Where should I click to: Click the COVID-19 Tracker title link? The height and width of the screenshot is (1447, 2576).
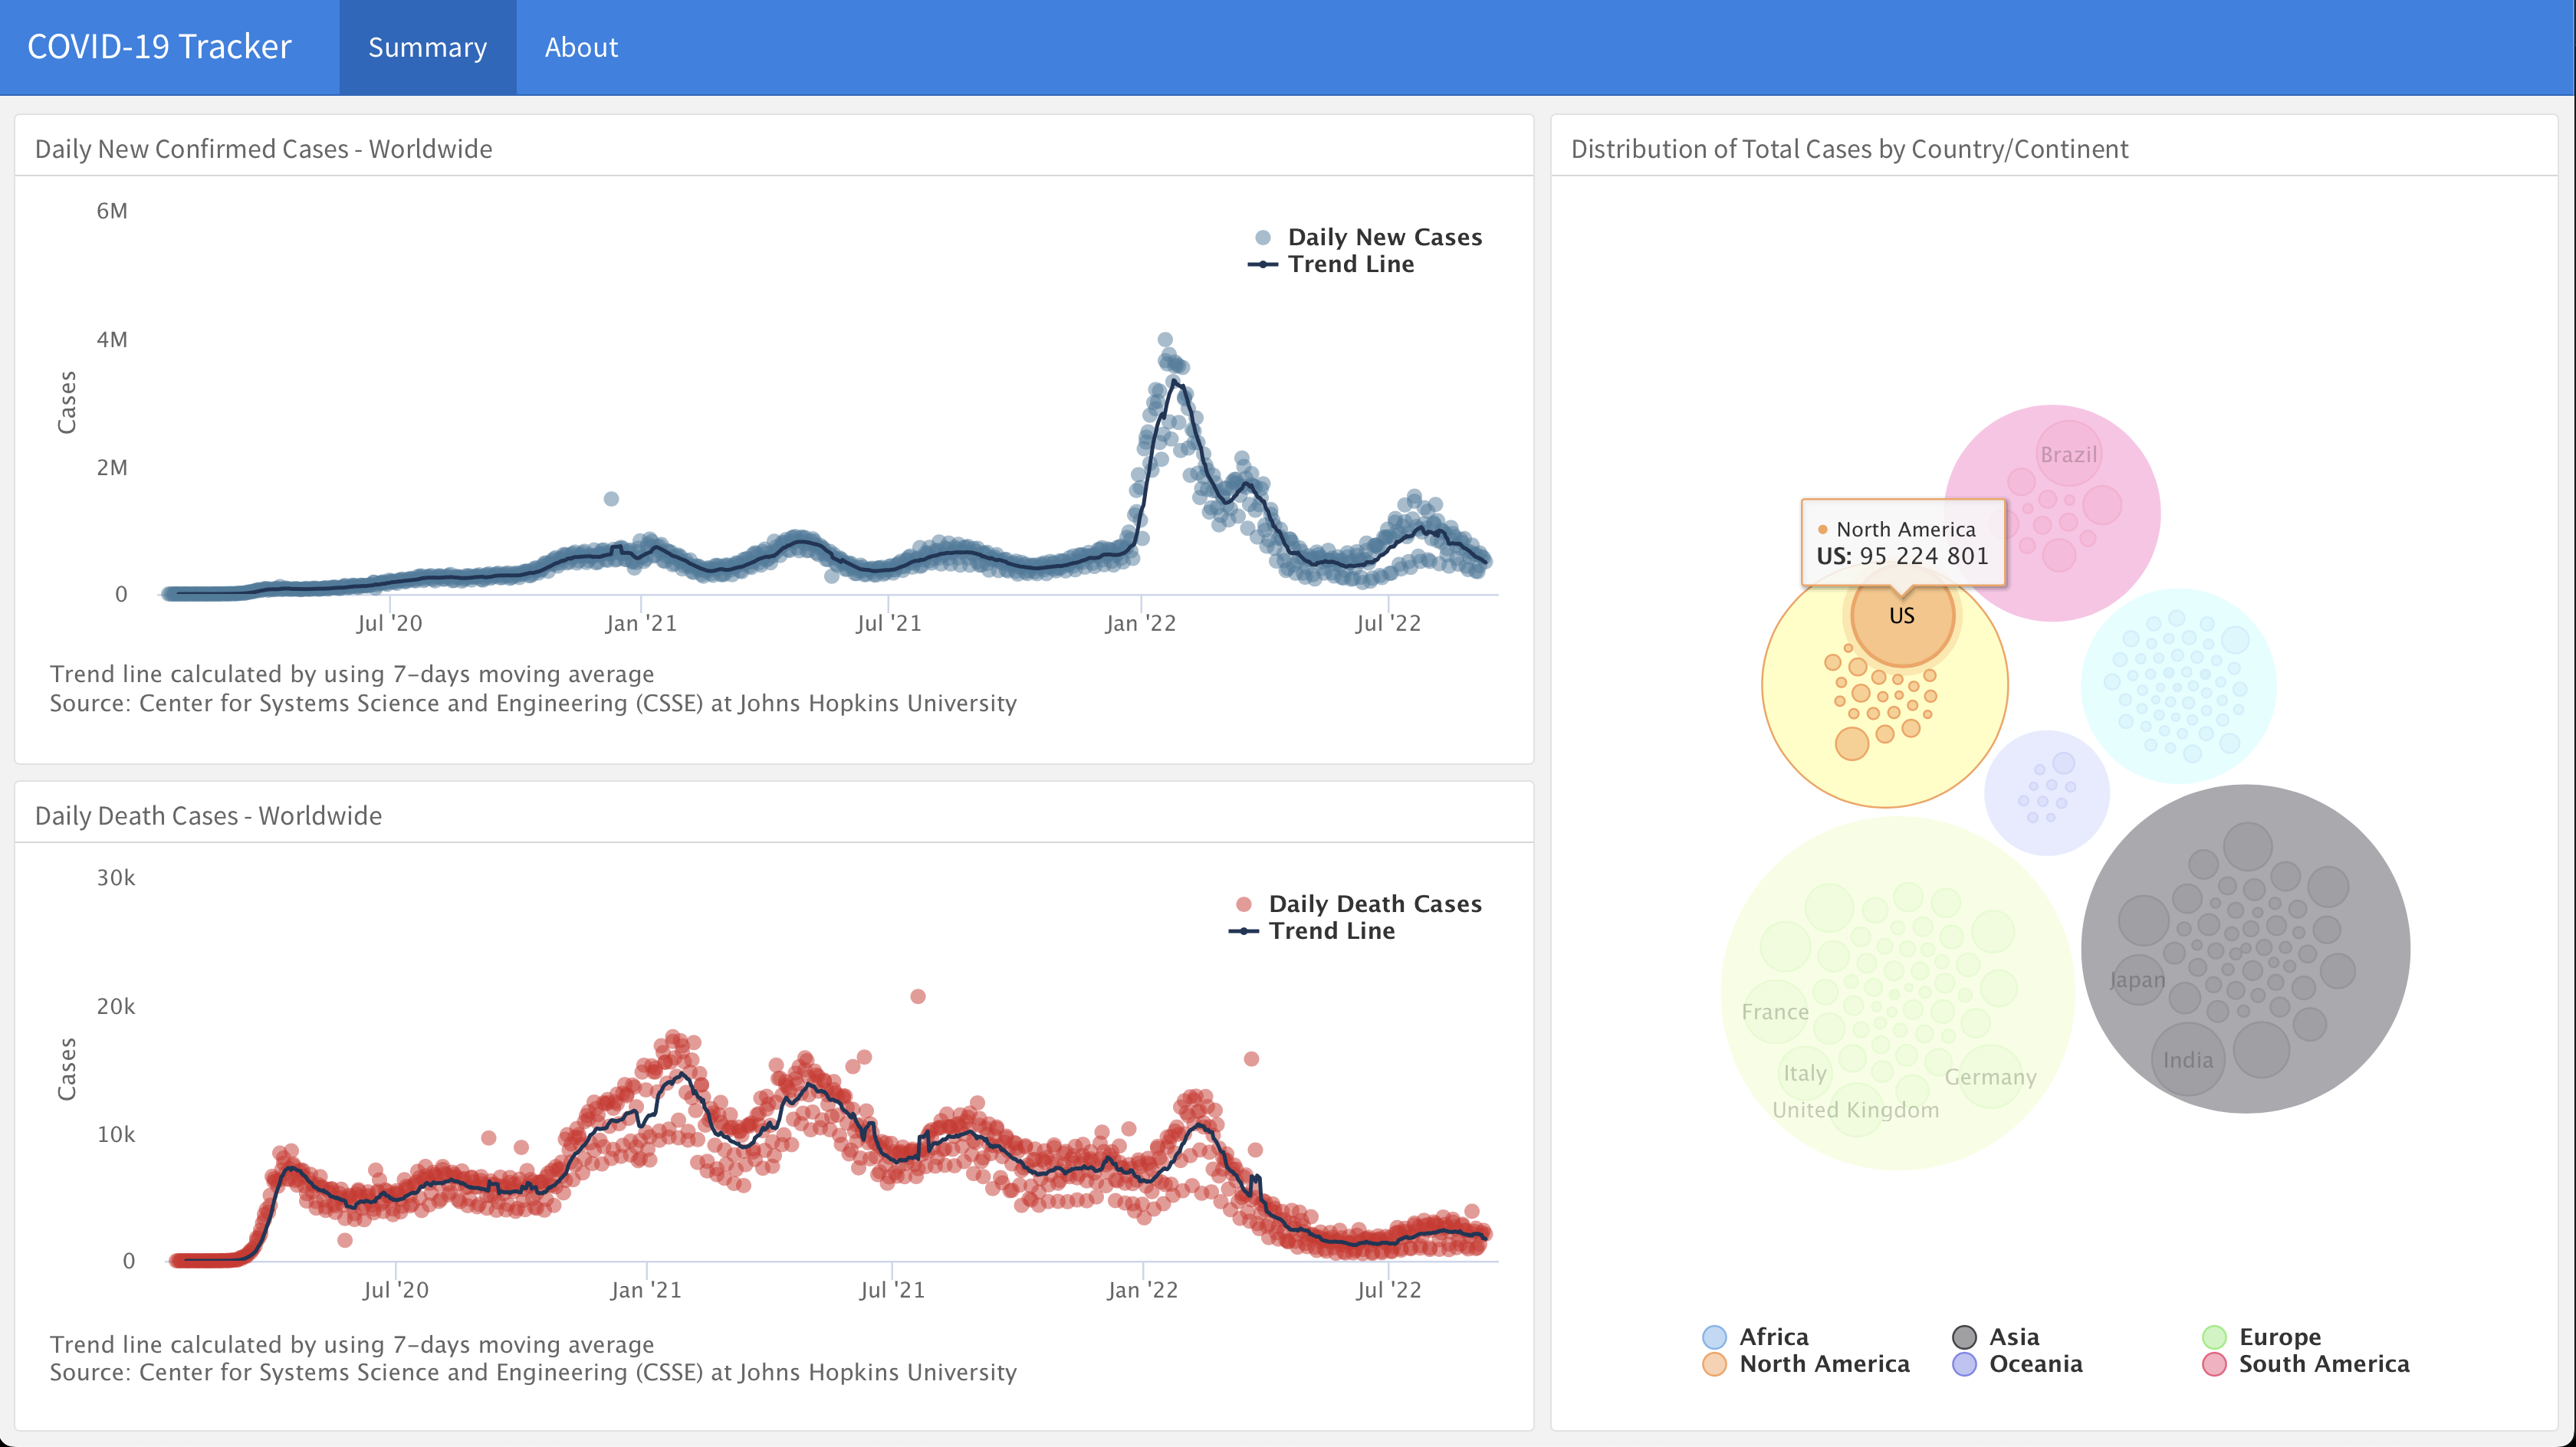click(x=159, y=47)
